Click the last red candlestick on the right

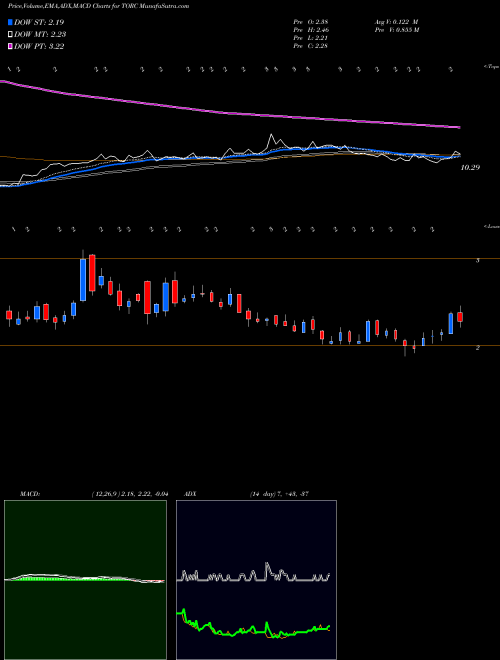(460, 317)
